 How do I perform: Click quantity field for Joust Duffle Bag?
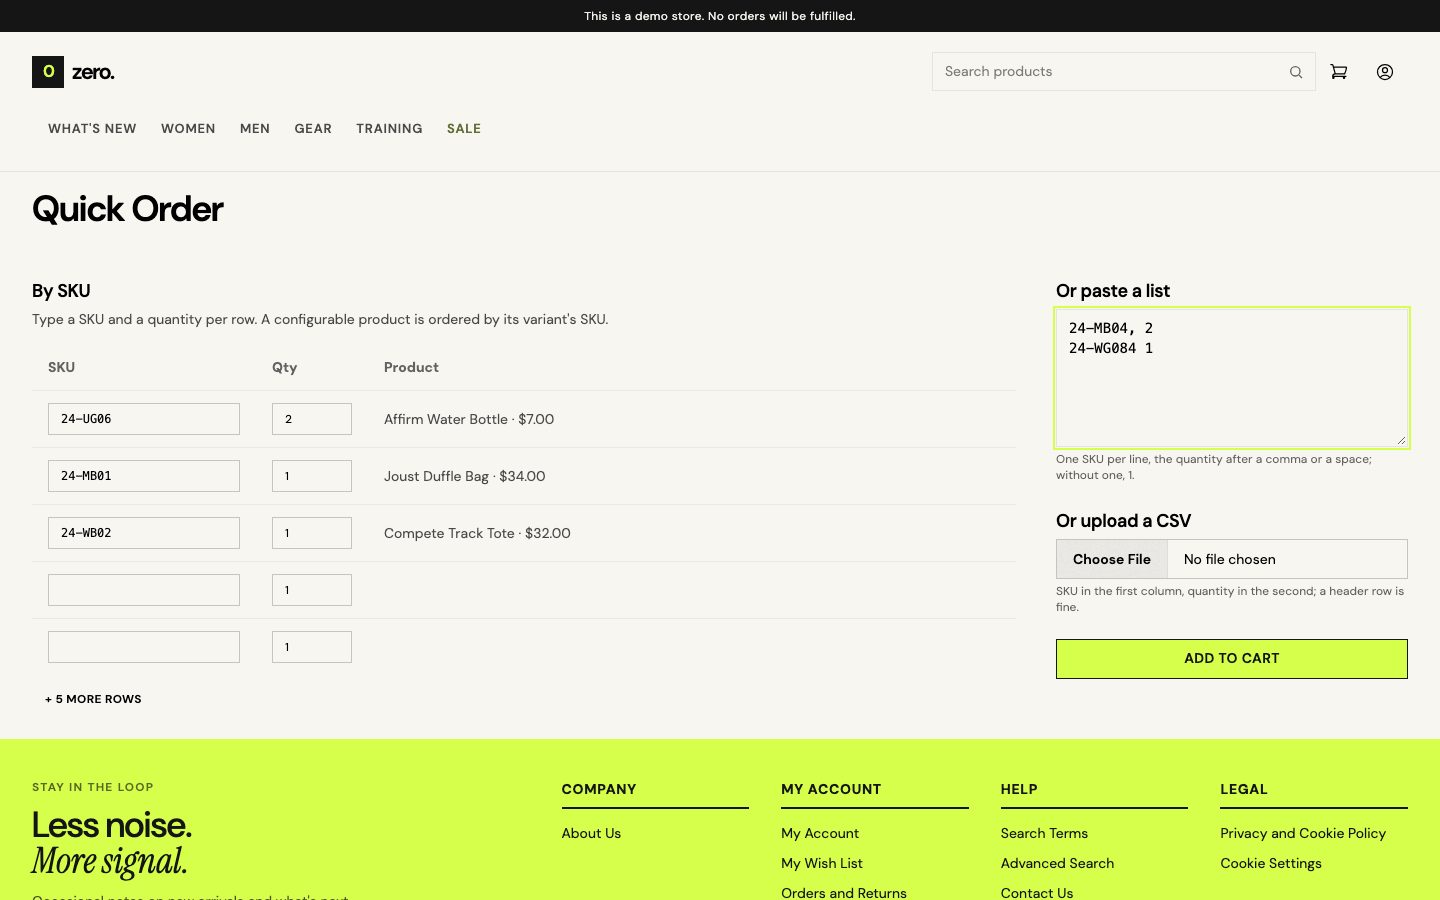pos(312,476)
